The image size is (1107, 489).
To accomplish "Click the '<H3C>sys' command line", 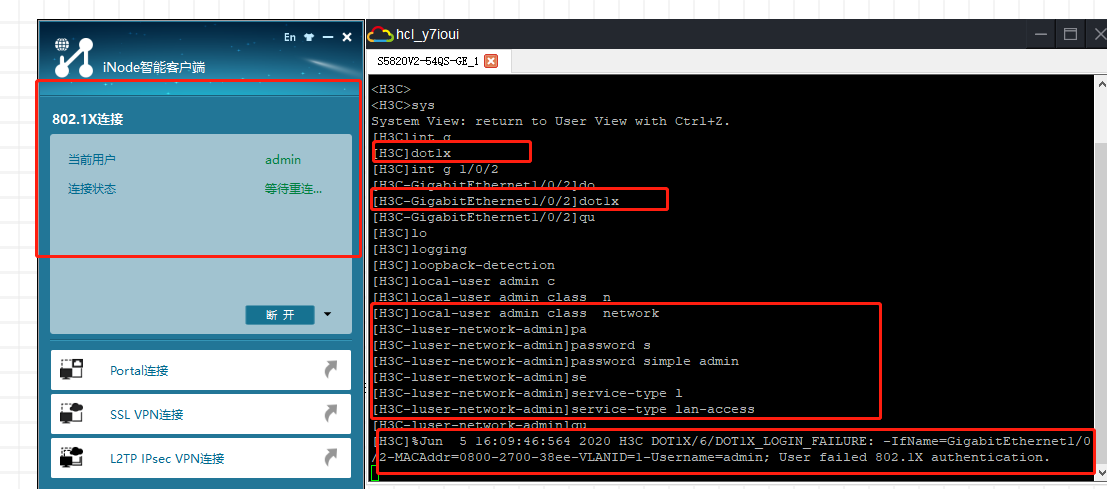I will pos(403,105).
